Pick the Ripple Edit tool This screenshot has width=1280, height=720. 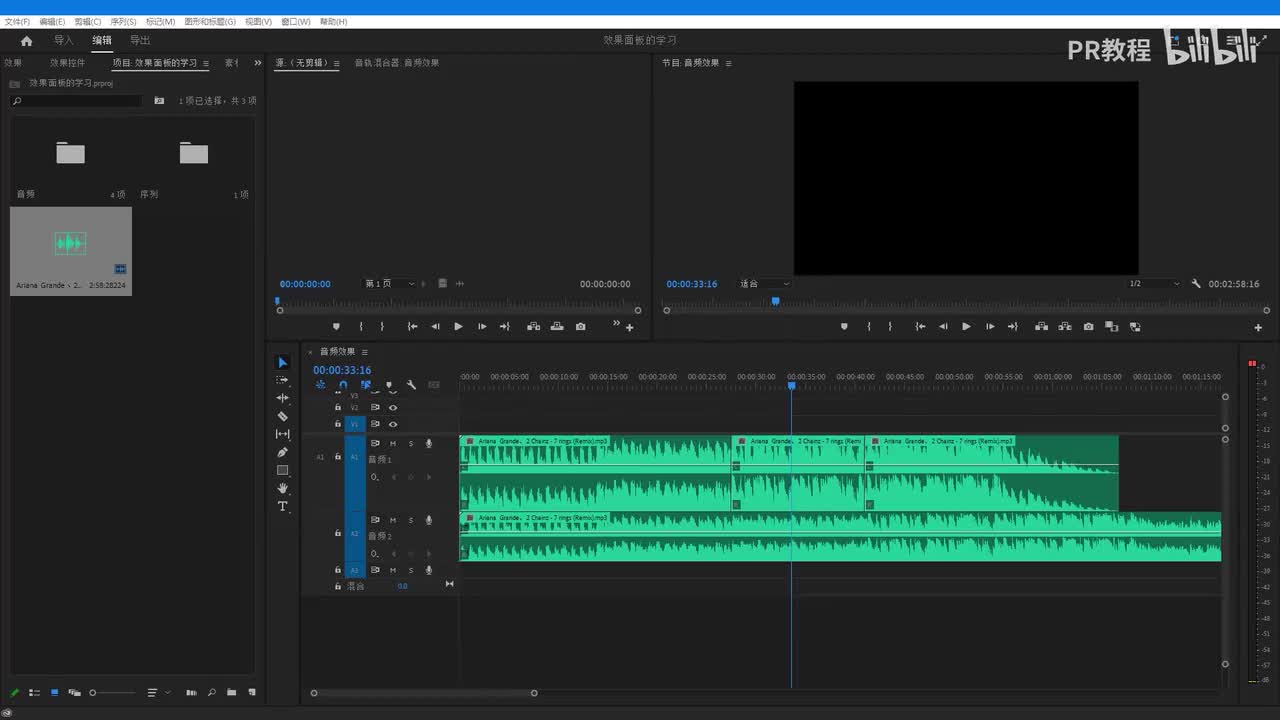point(283,398)
